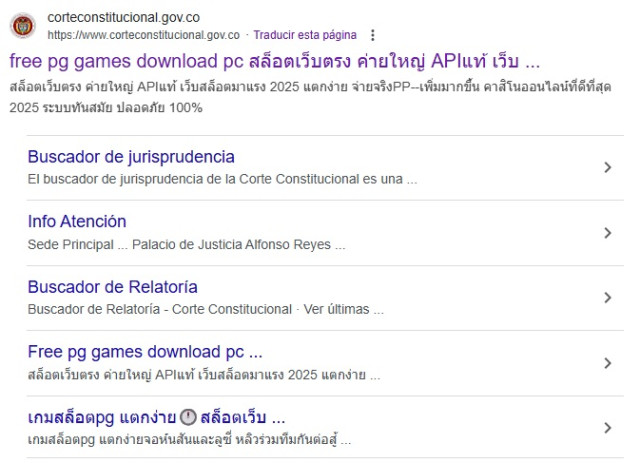
Task: Click the snippet text ending with Ver últimas
Action: pyautogui.click(x=205, y=310)
